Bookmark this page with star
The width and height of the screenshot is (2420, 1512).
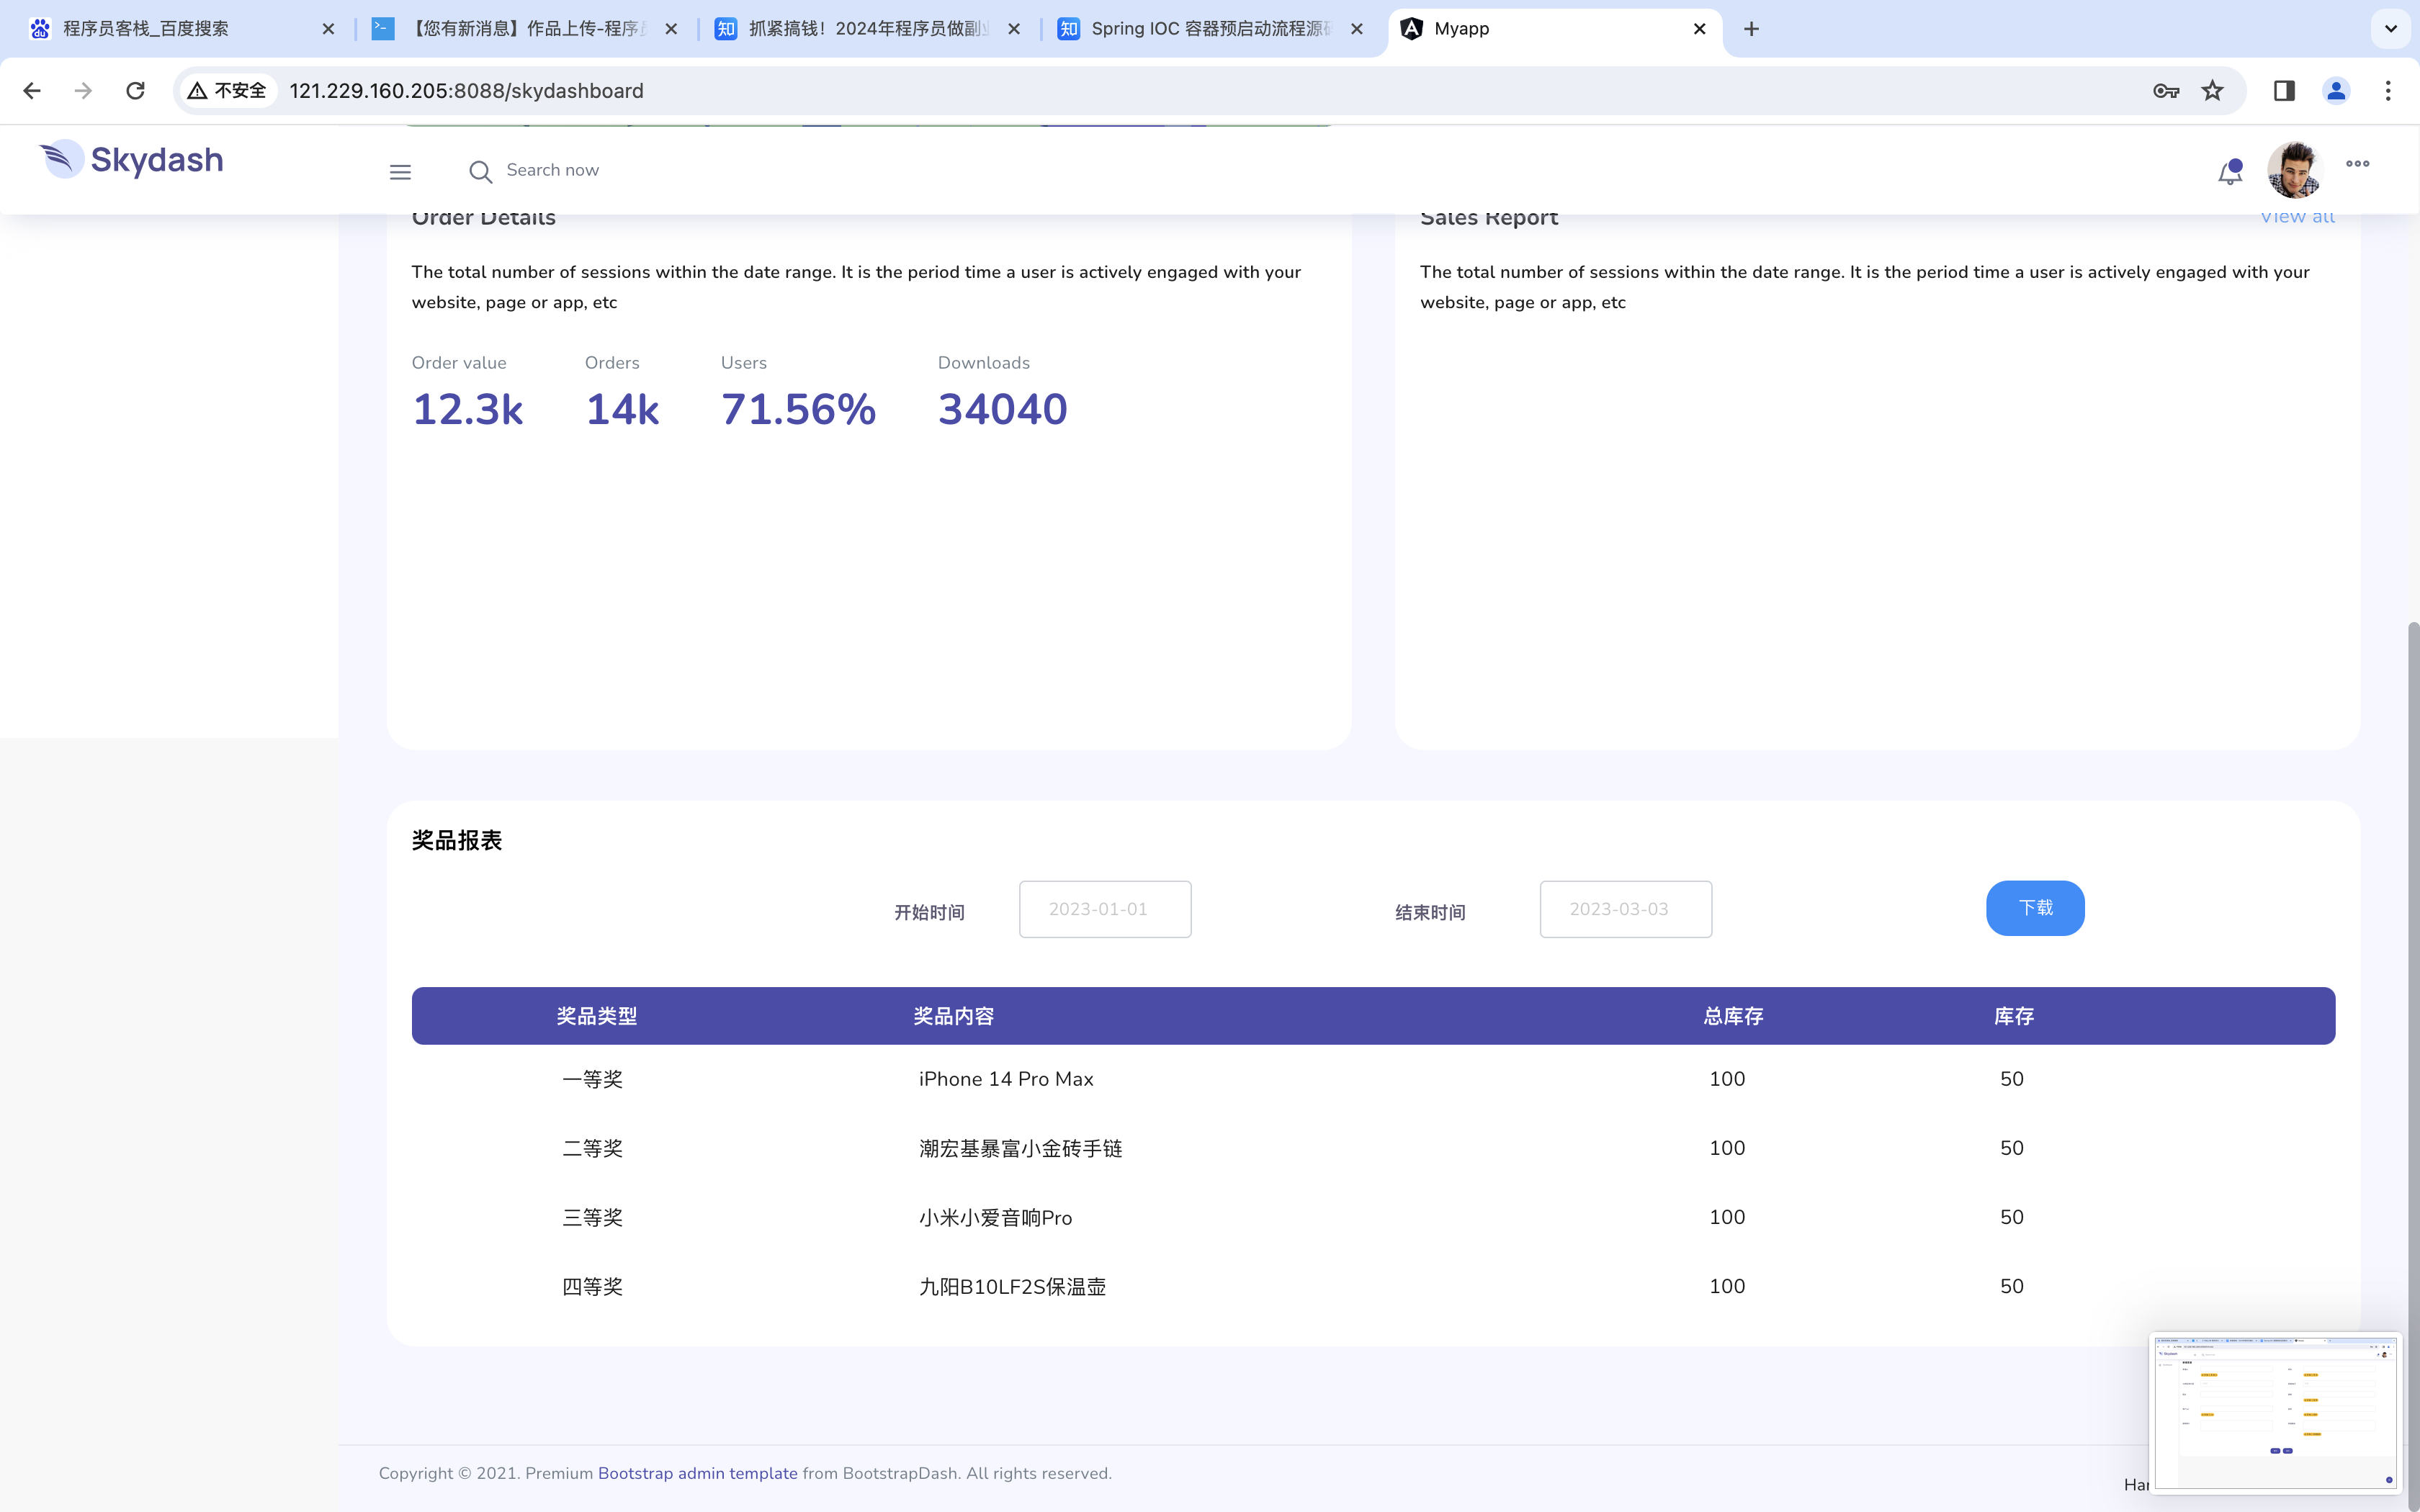coord(2212,91)
